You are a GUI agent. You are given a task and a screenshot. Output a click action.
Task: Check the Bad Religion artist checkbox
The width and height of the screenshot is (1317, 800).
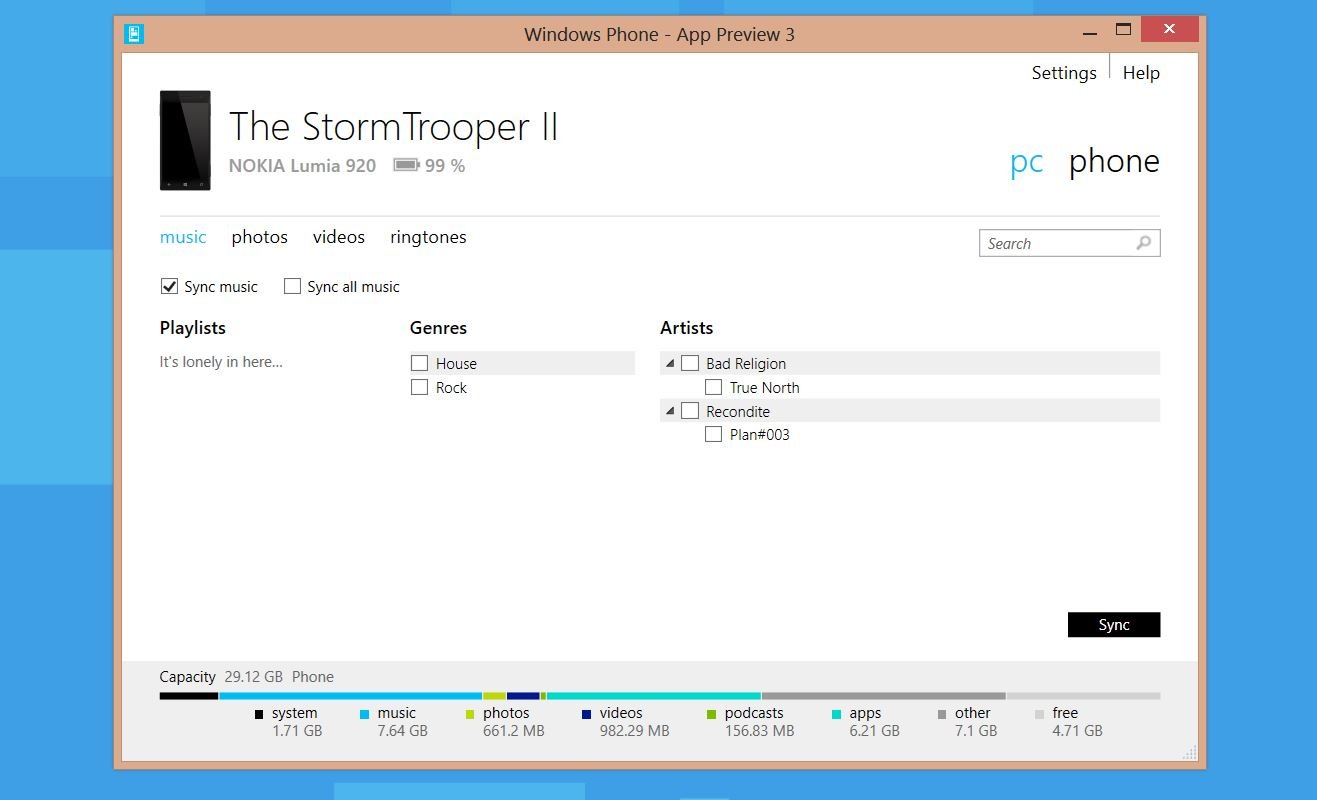pos(689,363)
